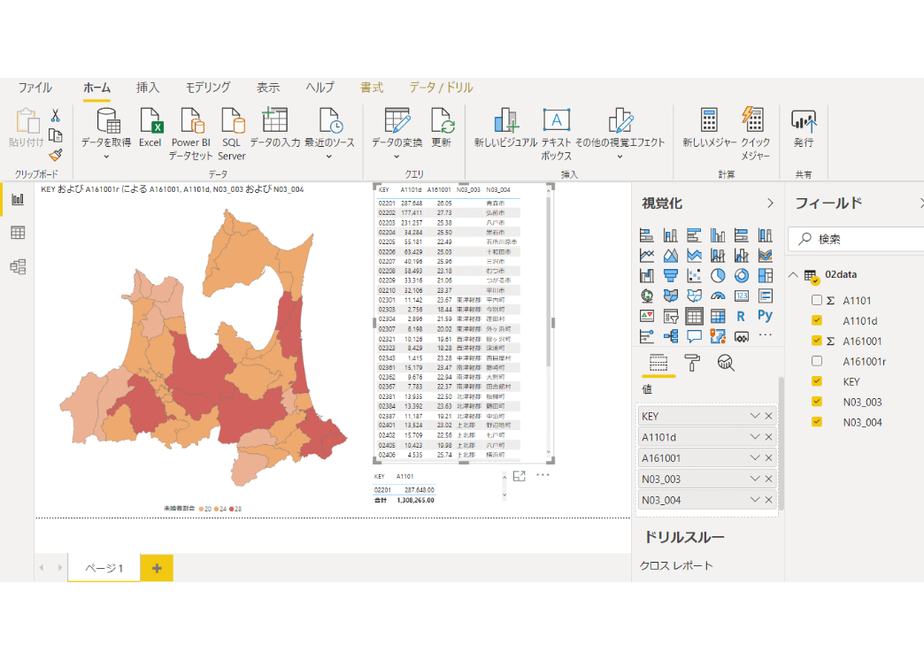
Task: Check the A1101 field checkbox
Action: click(817, 300)
